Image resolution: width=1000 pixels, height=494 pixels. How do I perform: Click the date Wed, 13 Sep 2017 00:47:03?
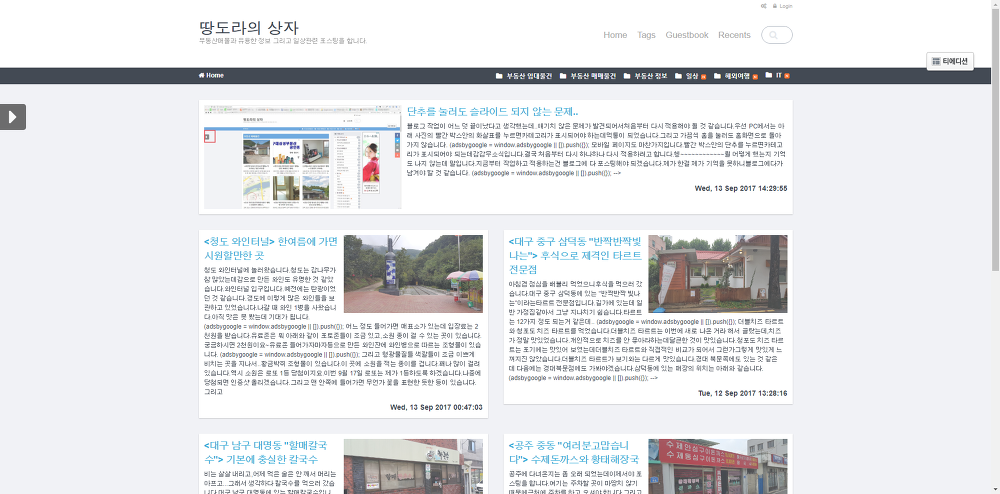click(x=436, y=407)
